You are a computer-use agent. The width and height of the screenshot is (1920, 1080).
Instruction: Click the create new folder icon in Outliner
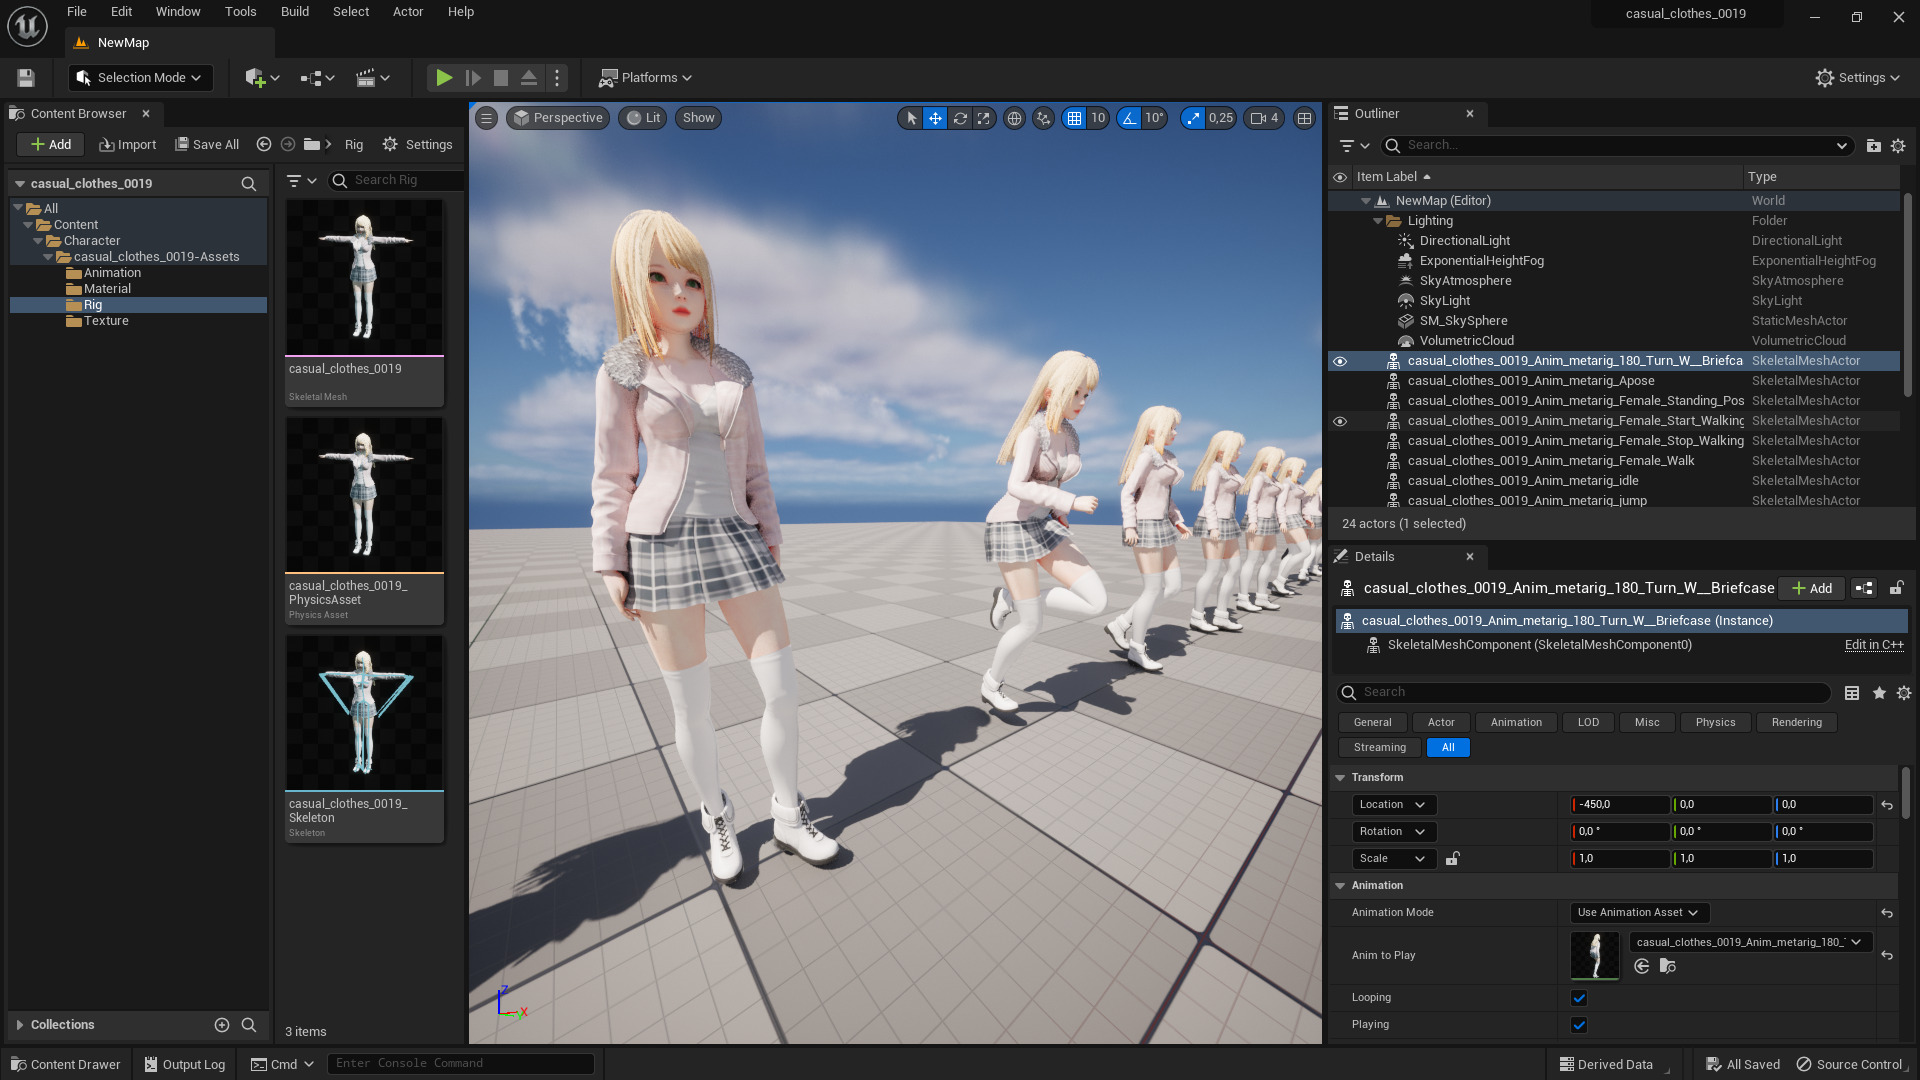[1873, 146]
